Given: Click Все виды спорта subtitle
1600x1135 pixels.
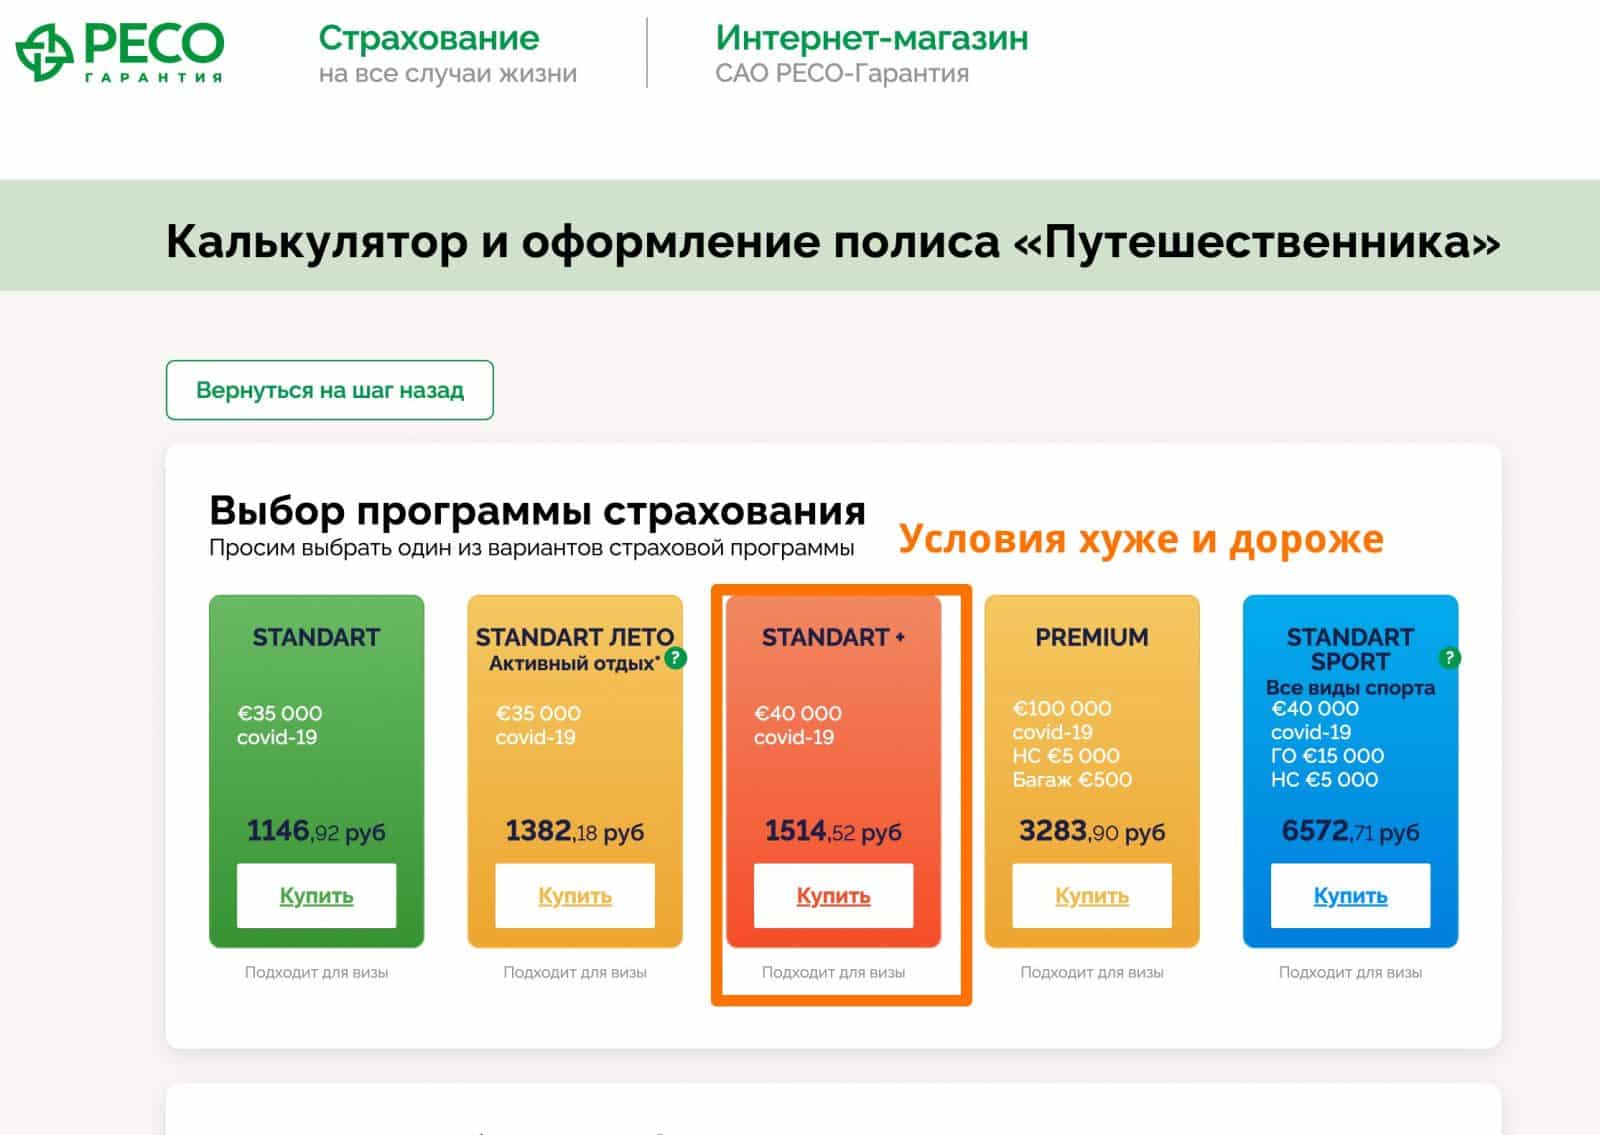Looking at the screenshot, I should tap(1350, 688).
